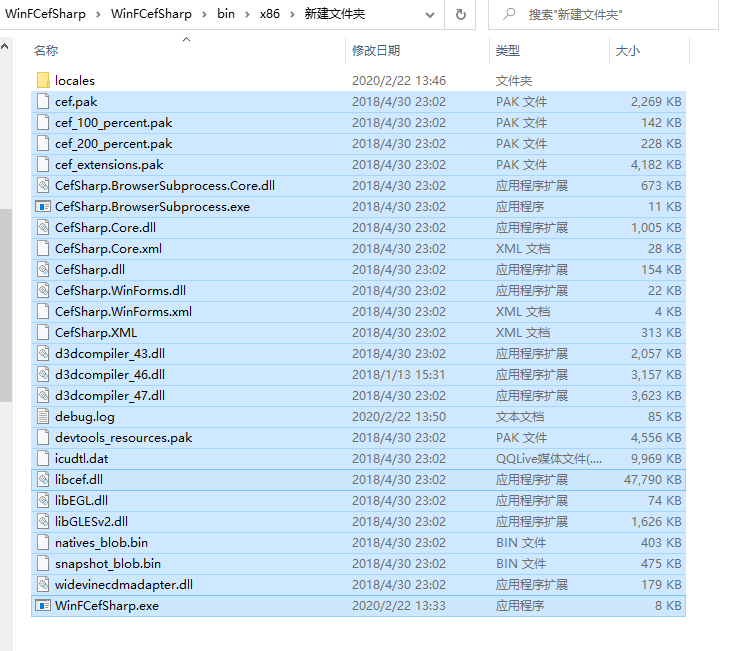Select the locales folder name
This screenshot has width=731, height=651.
(75, 80)
